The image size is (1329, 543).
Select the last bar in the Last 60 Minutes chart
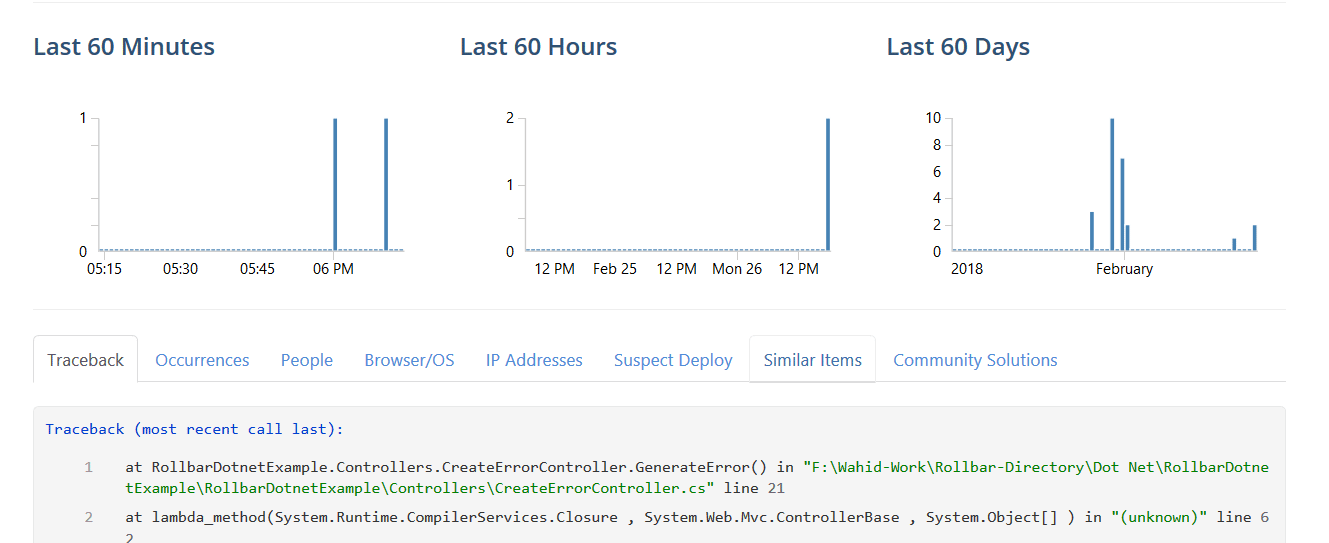(x=386, y=185)
